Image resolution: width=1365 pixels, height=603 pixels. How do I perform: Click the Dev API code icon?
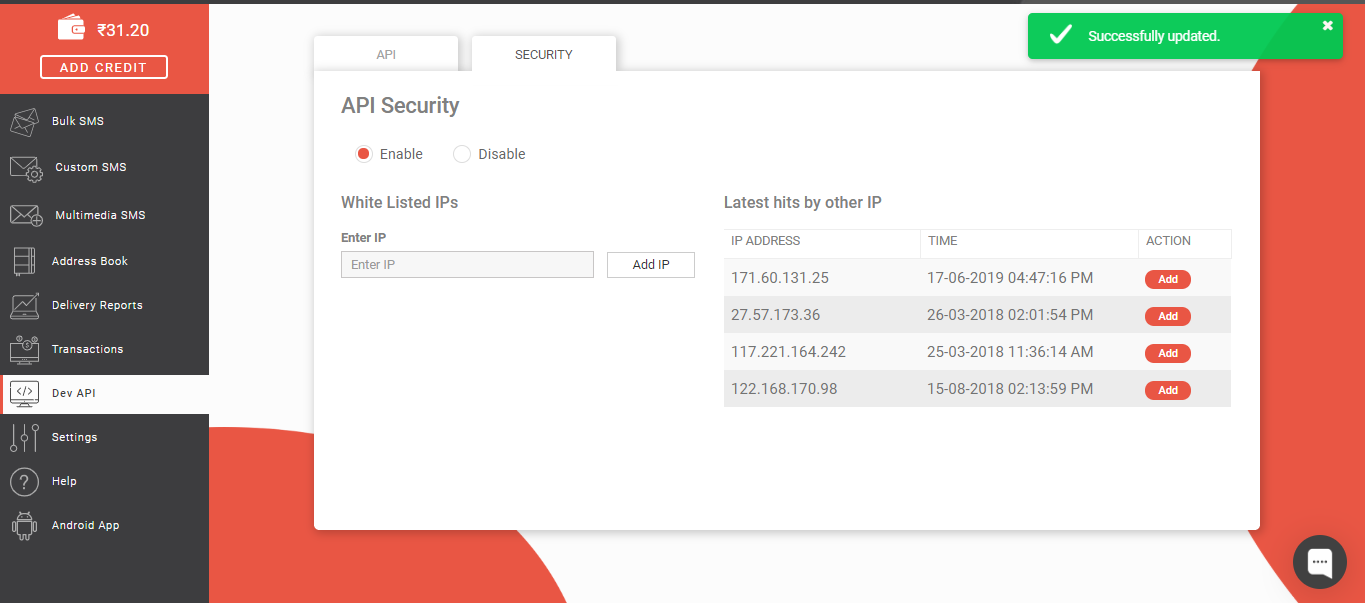(24, 393)
